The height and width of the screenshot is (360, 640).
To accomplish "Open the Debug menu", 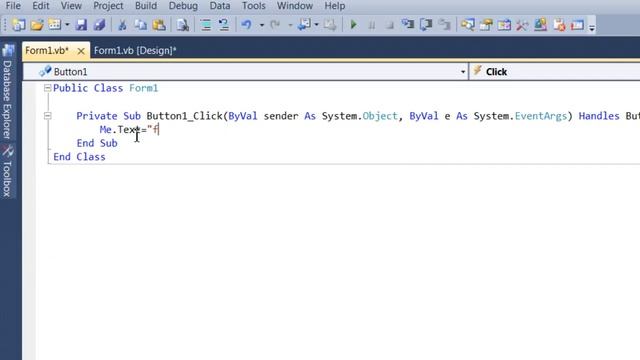I will pos(183,6).
